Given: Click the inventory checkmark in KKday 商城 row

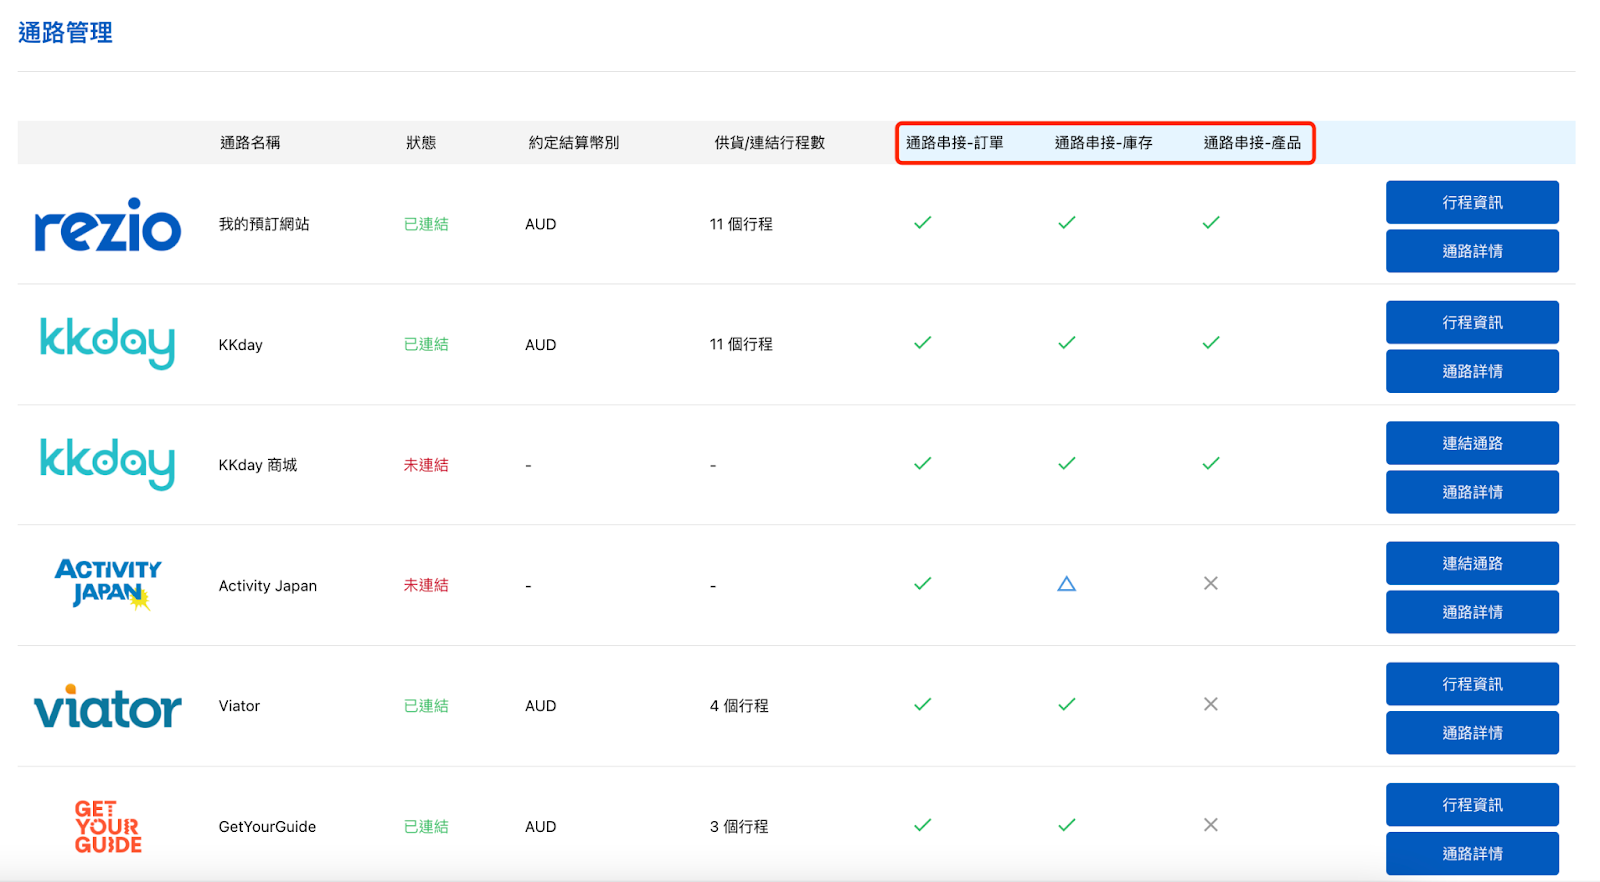Looking at the screenshot, I should (x=1067, y=464).
